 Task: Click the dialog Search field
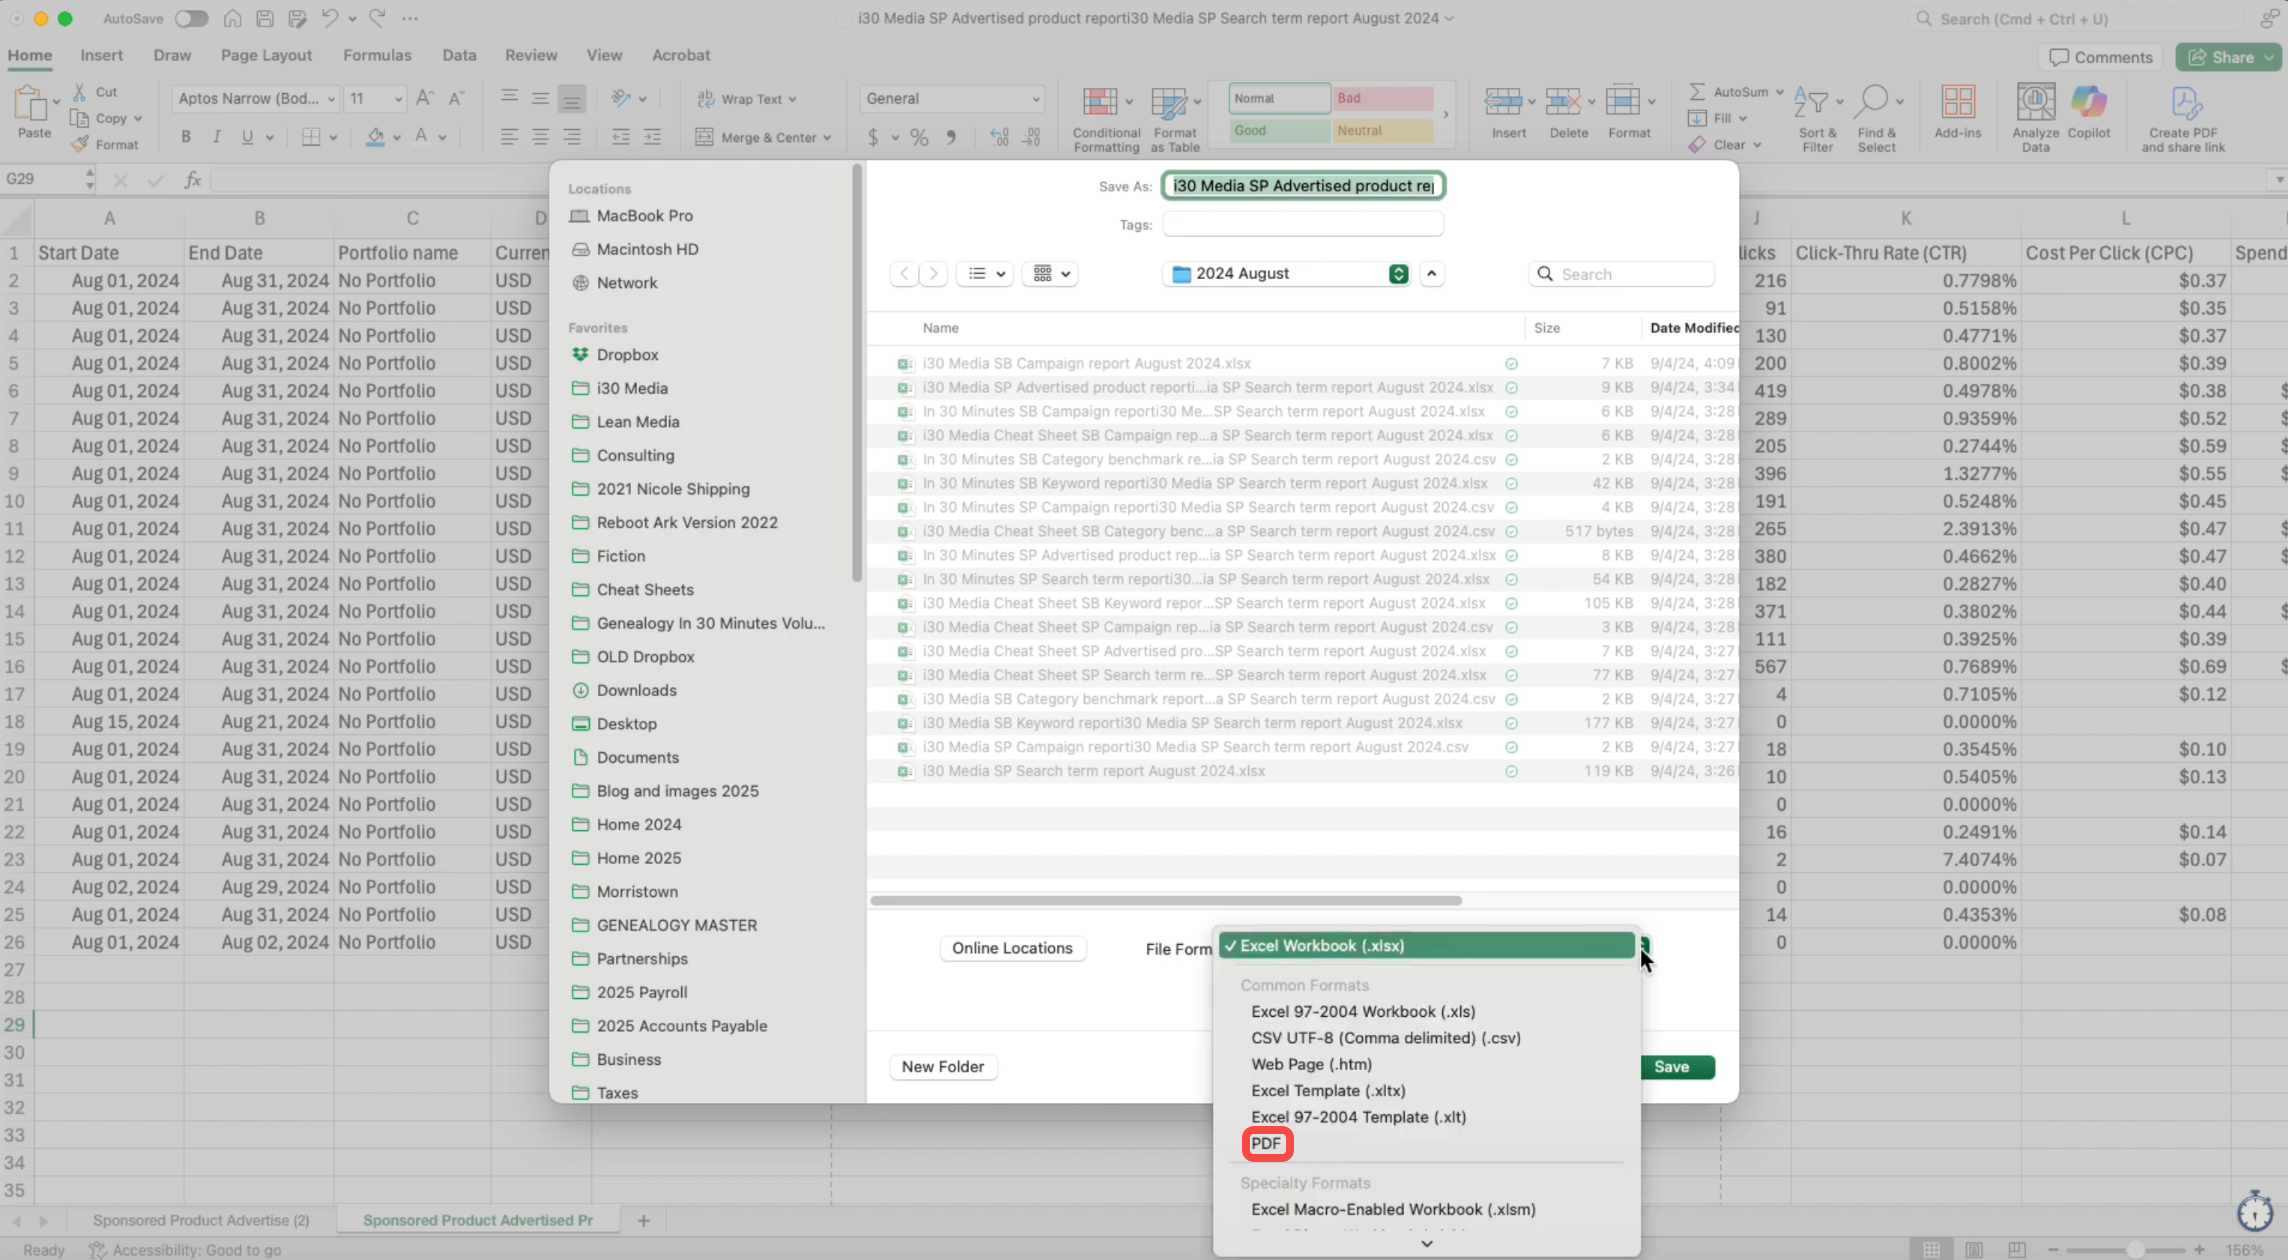point(1622,274)
